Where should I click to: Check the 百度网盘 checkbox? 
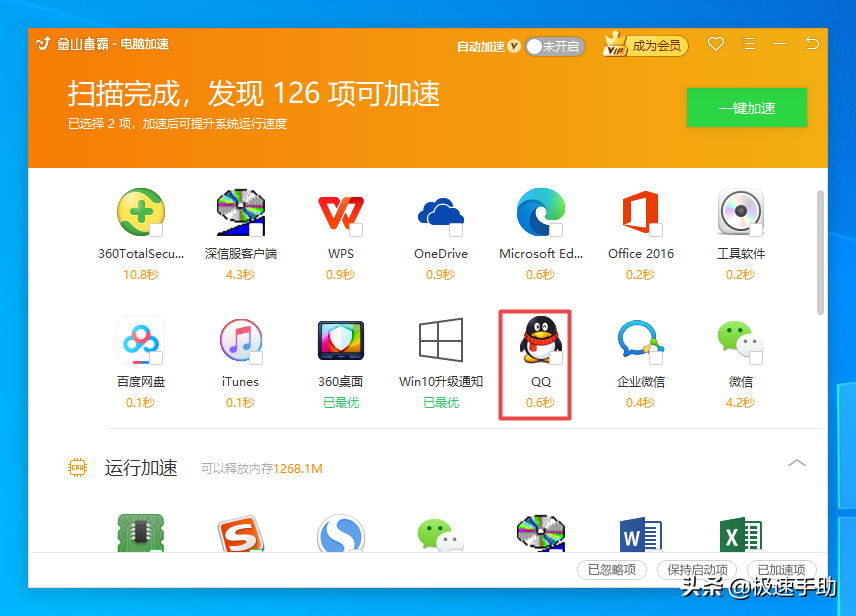click(156, 358)
